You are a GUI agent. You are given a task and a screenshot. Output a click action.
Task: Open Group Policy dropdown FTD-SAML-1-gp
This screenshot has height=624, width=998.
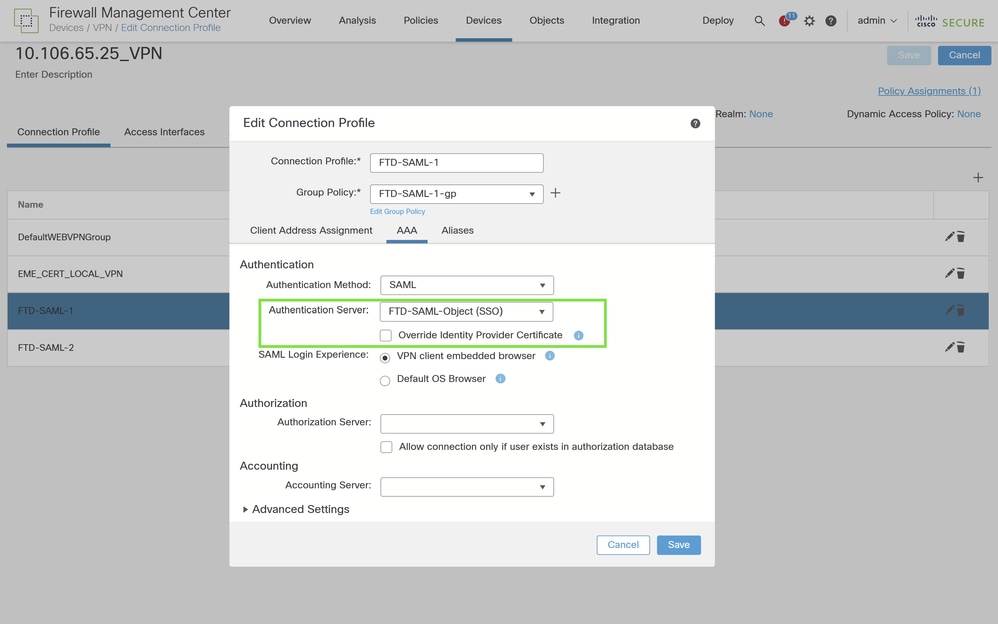pos(456,194)
